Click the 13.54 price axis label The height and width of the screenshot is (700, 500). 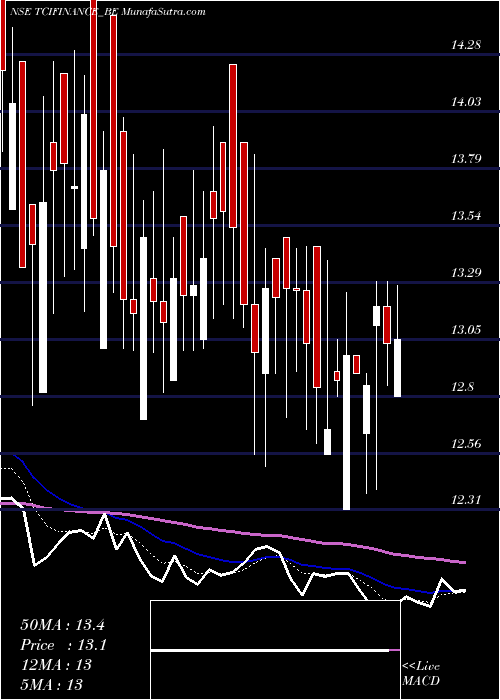[x=467, y=216]
